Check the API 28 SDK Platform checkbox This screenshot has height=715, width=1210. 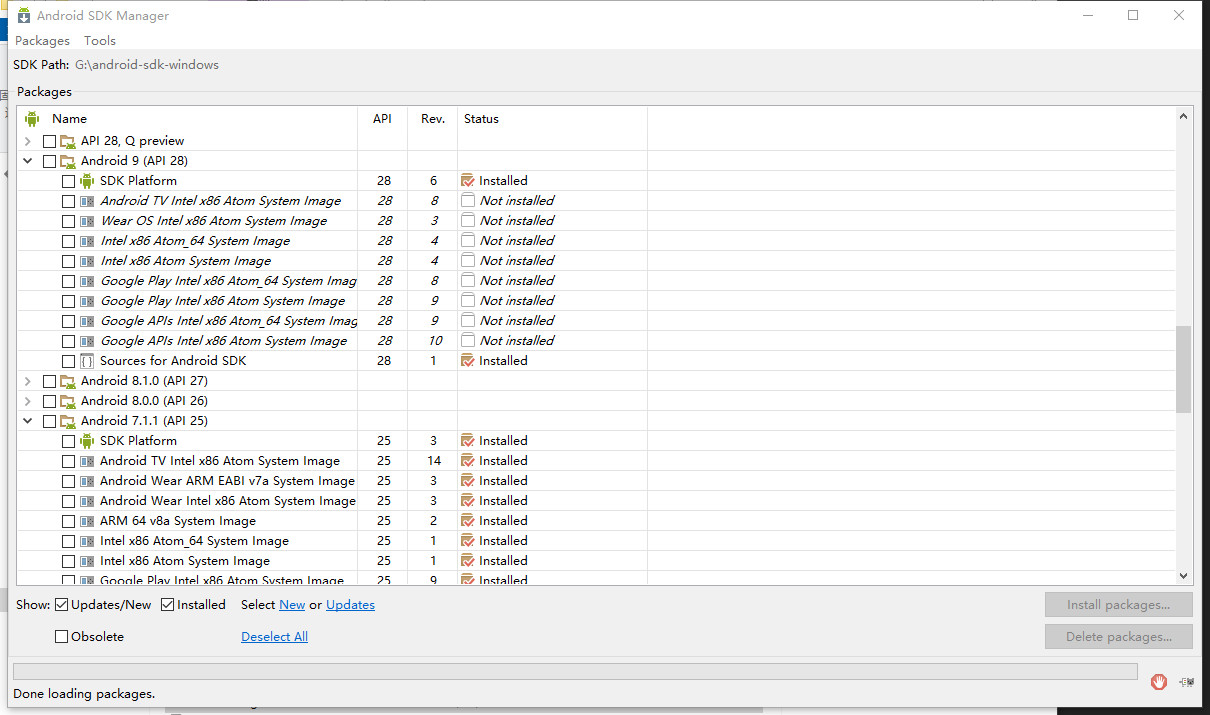click(x=68, y=181)
